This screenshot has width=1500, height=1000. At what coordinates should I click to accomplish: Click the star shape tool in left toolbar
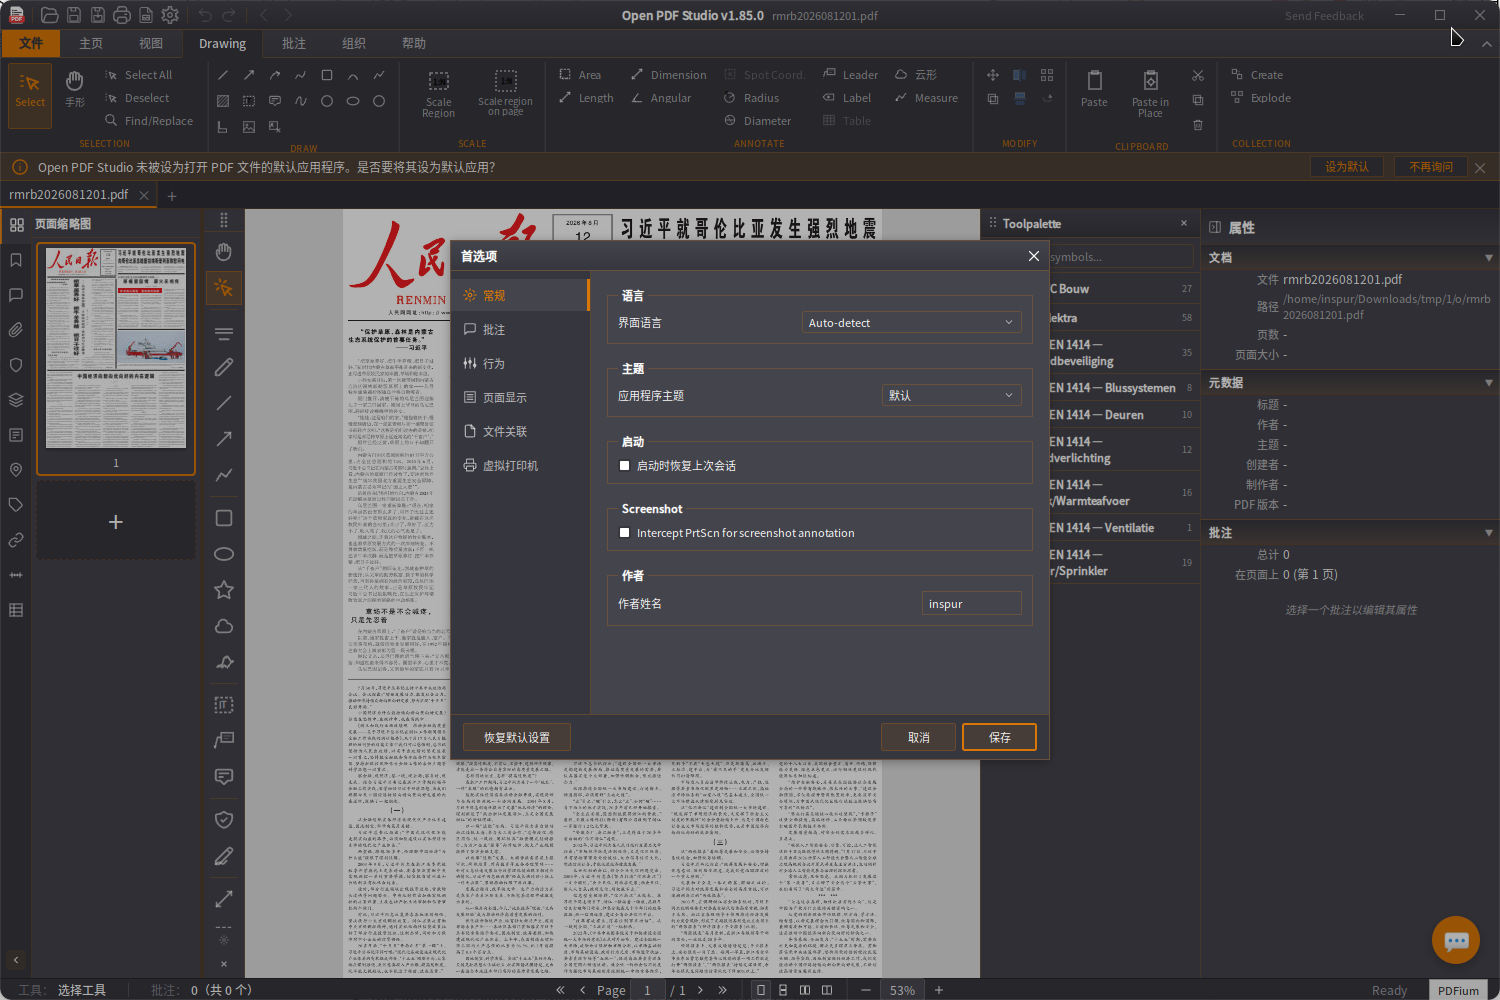click(224, 590)
